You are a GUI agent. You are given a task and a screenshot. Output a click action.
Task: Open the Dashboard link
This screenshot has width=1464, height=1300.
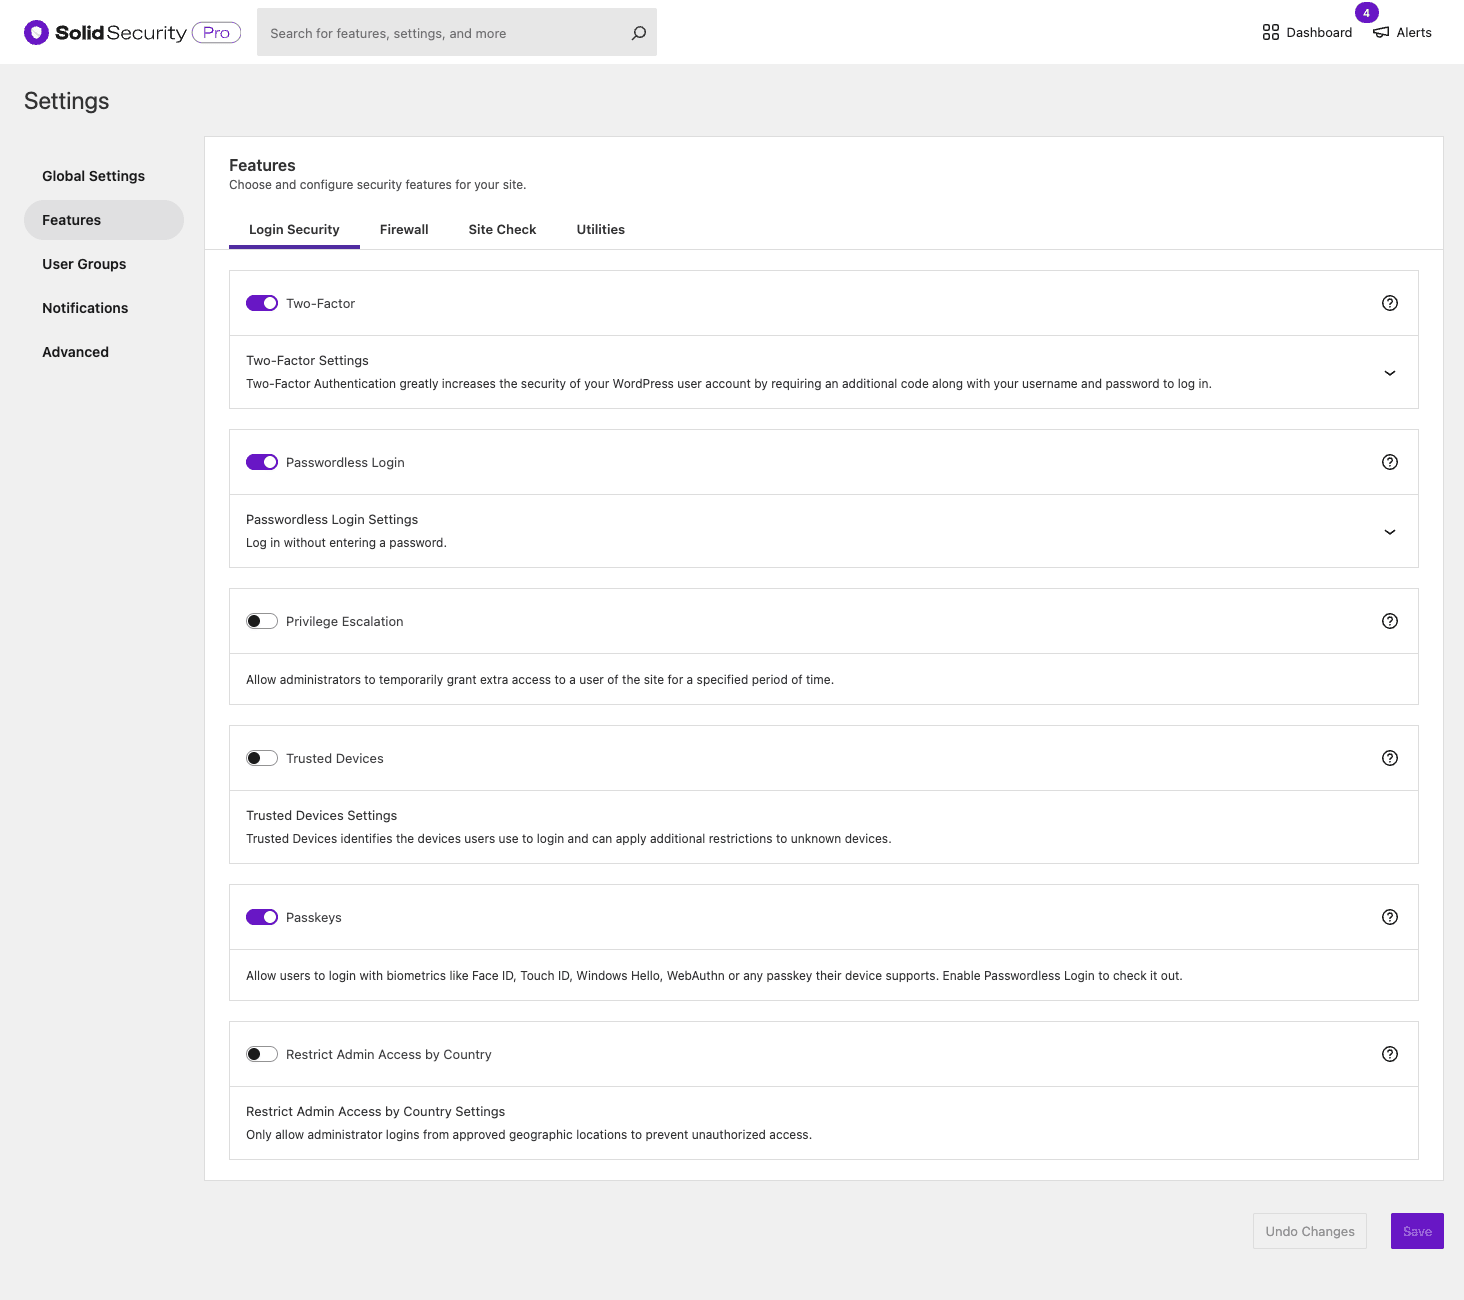coord(1307,33)
